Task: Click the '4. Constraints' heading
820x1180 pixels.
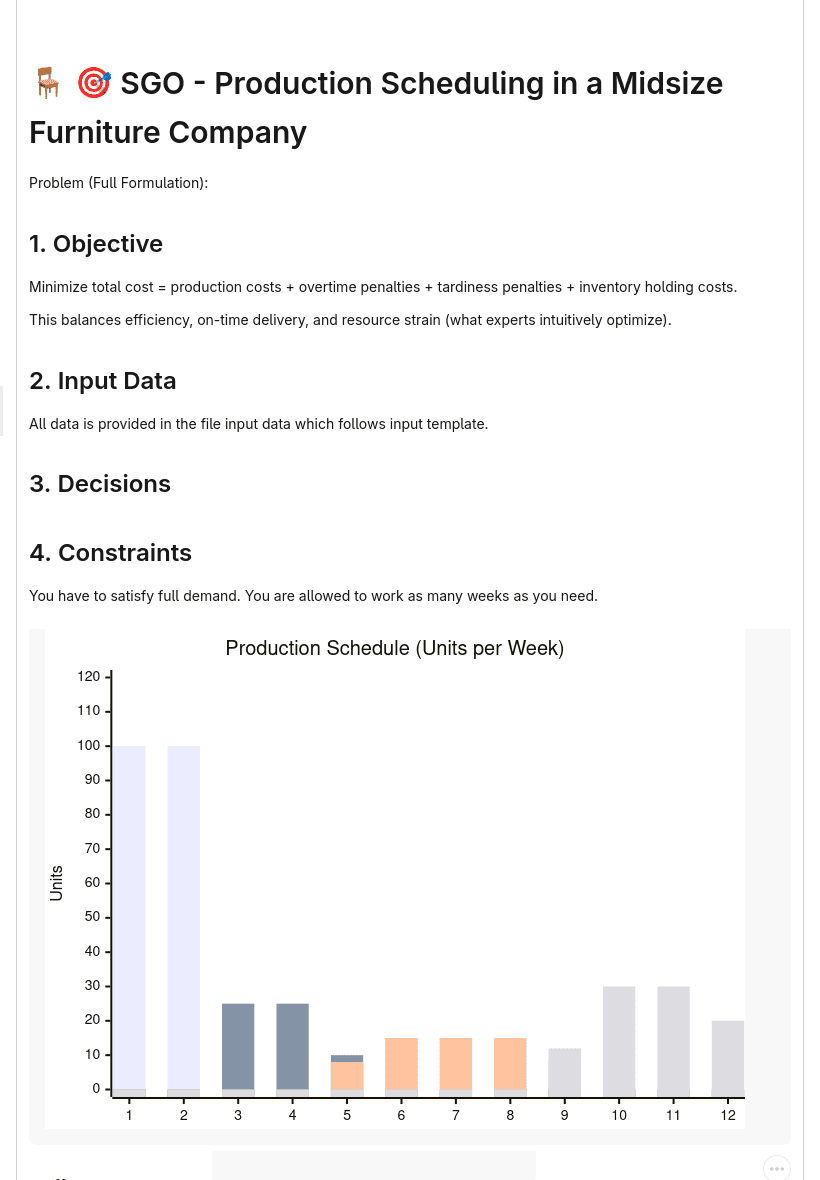Action: pos(111,553)
